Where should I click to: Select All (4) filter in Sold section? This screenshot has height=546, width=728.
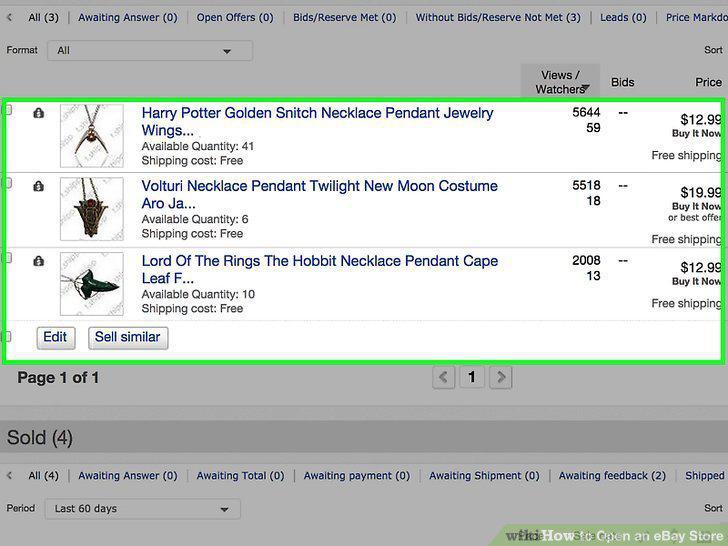pos(43,476)
